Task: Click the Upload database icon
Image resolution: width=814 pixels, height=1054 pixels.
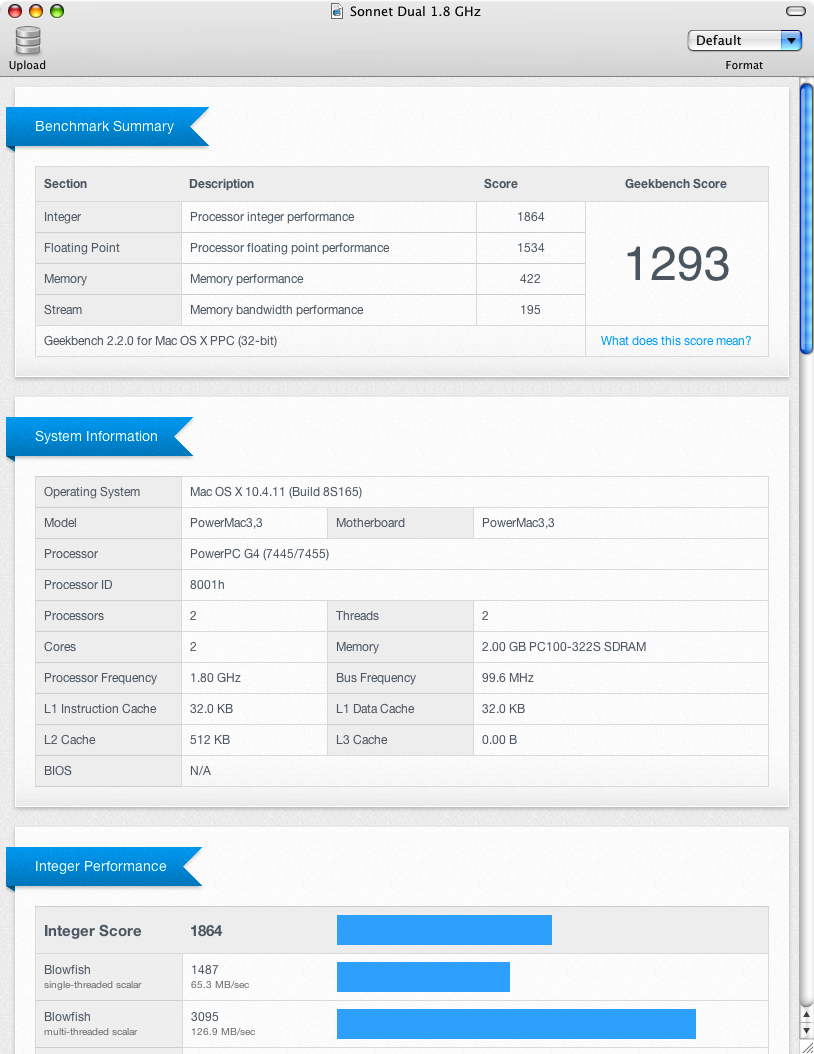Action: pos(28,40)
